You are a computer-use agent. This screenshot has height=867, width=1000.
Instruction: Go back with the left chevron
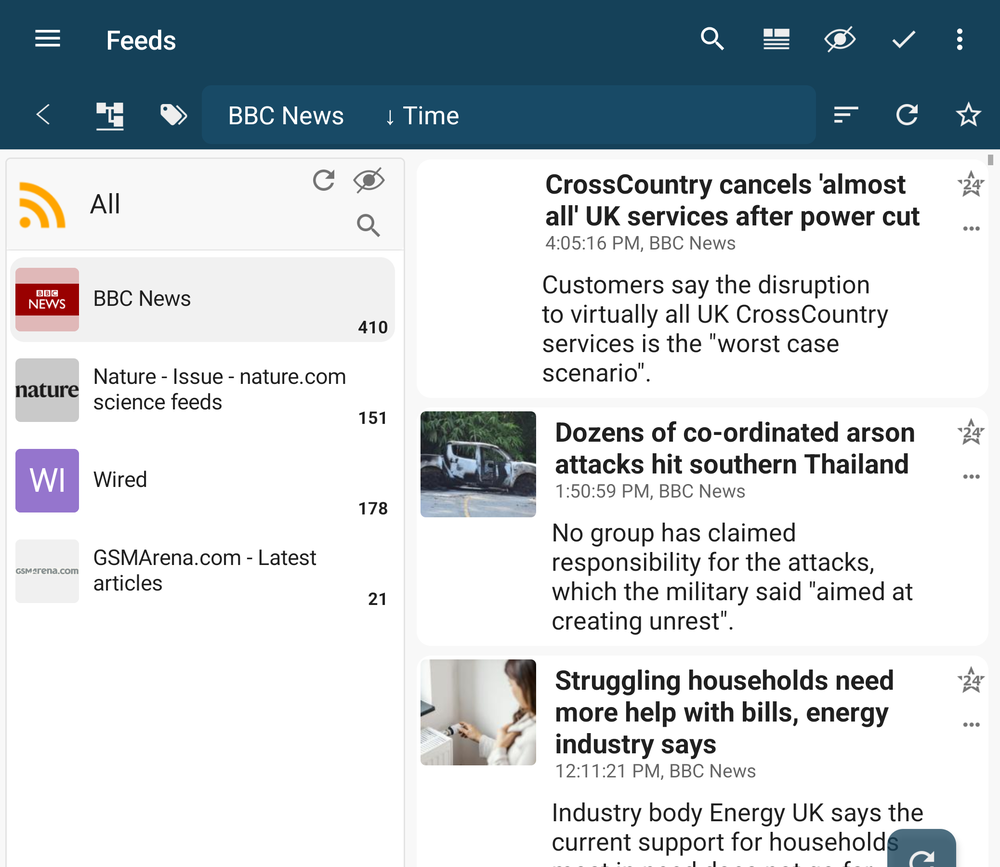(43, 115)
